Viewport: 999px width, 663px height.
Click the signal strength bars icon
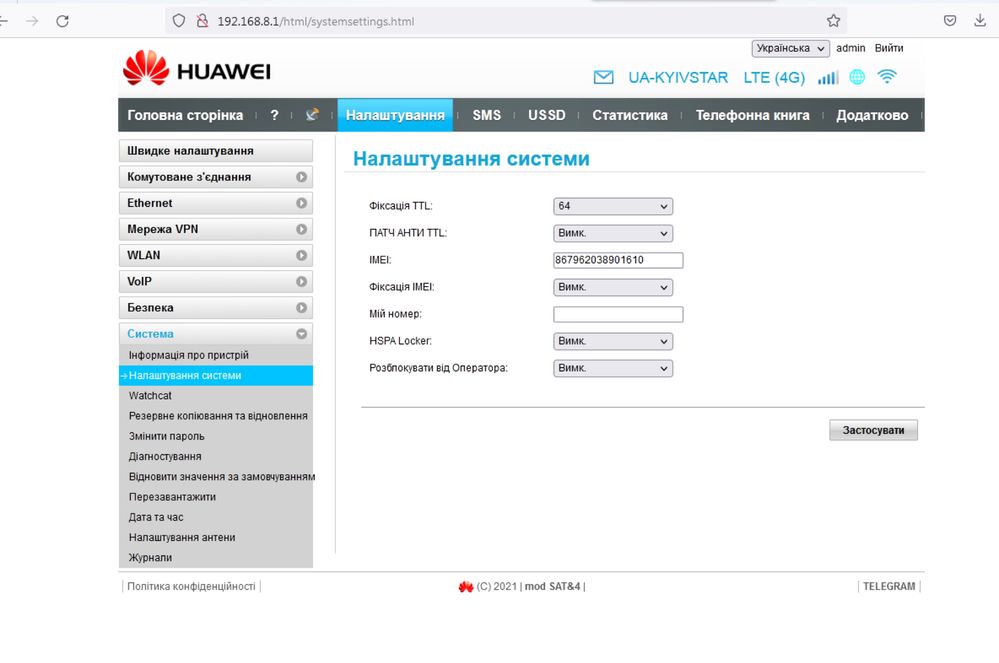pos(828,78)
